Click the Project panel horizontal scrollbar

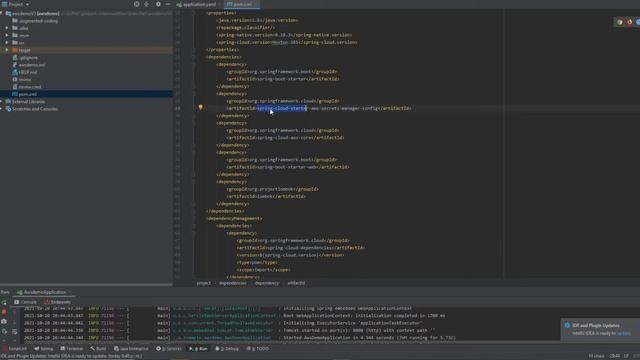pos(86,284)
